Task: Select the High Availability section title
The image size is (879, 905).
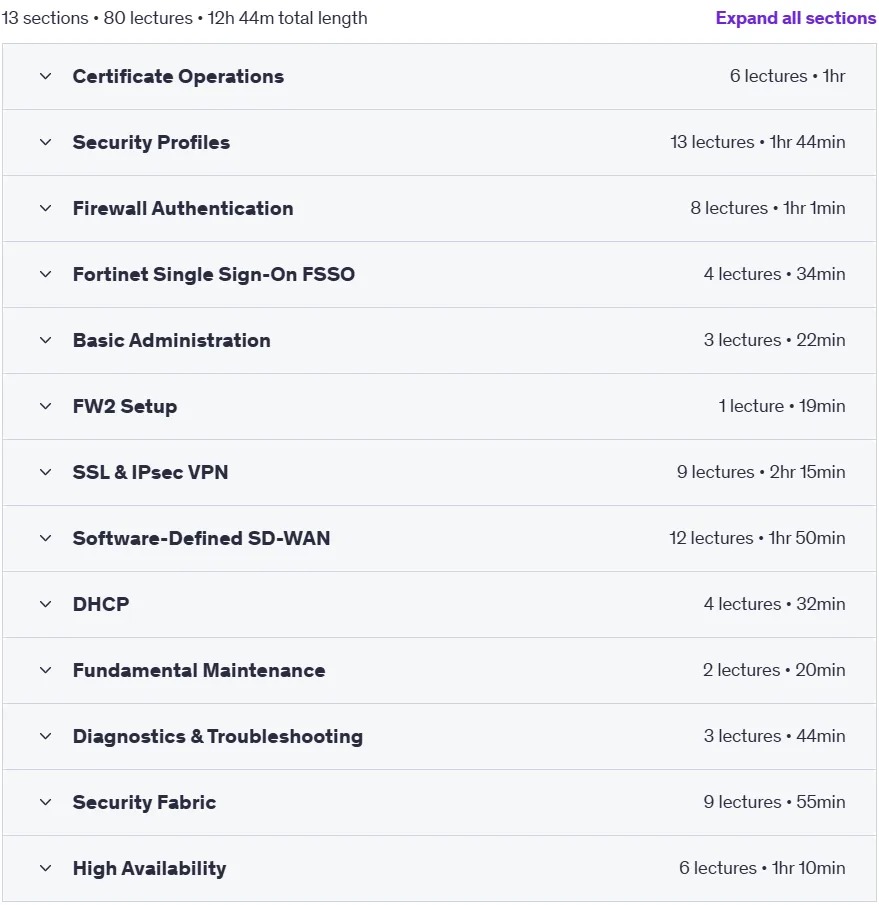Action: 149,868
